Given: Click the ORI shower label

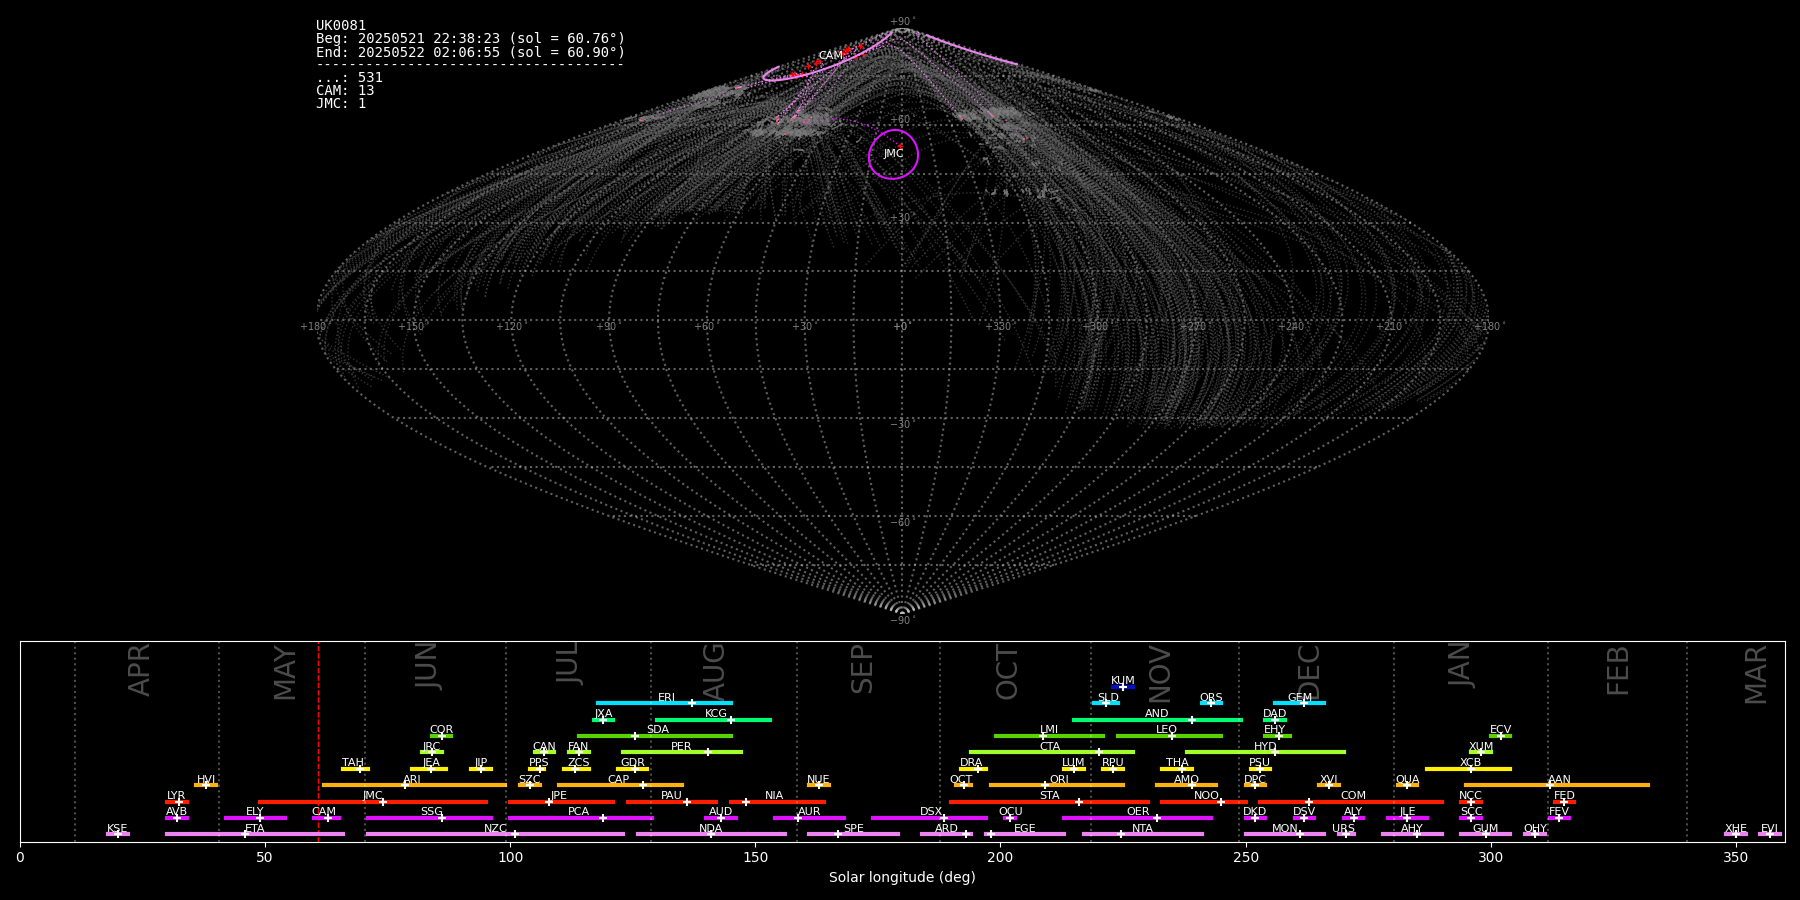Looking at the screenshot, I should pyautogui.click(x=1059, y=780).
